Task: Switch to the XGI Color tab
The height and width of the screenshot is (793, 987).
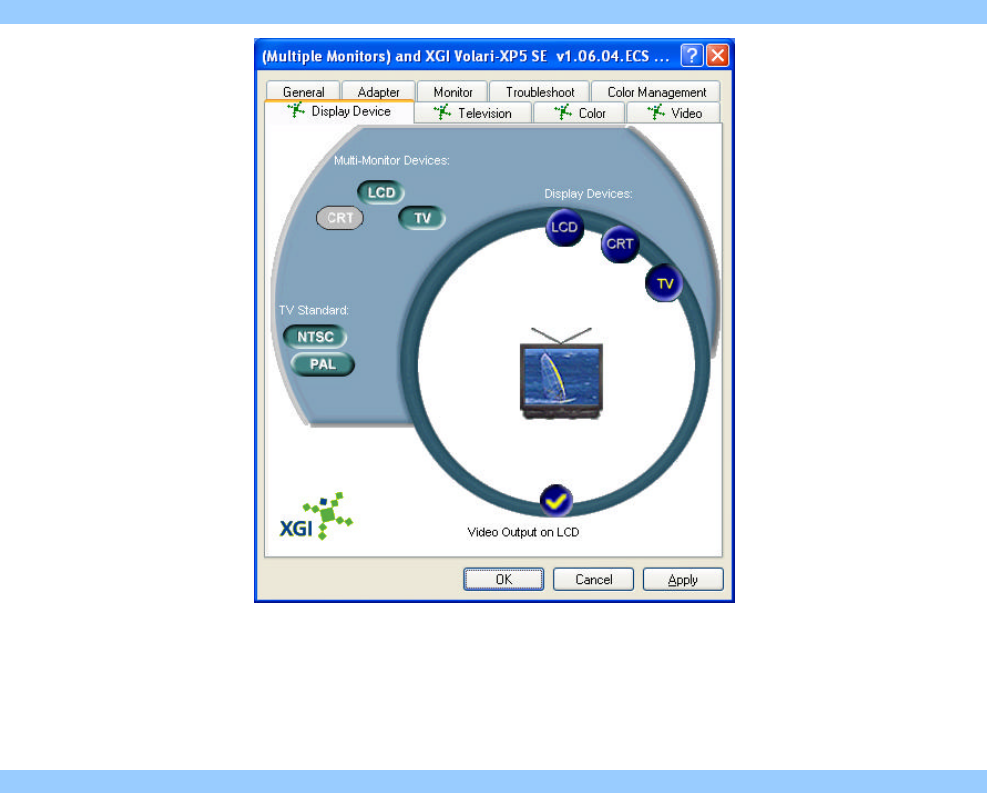Action: 580,113
